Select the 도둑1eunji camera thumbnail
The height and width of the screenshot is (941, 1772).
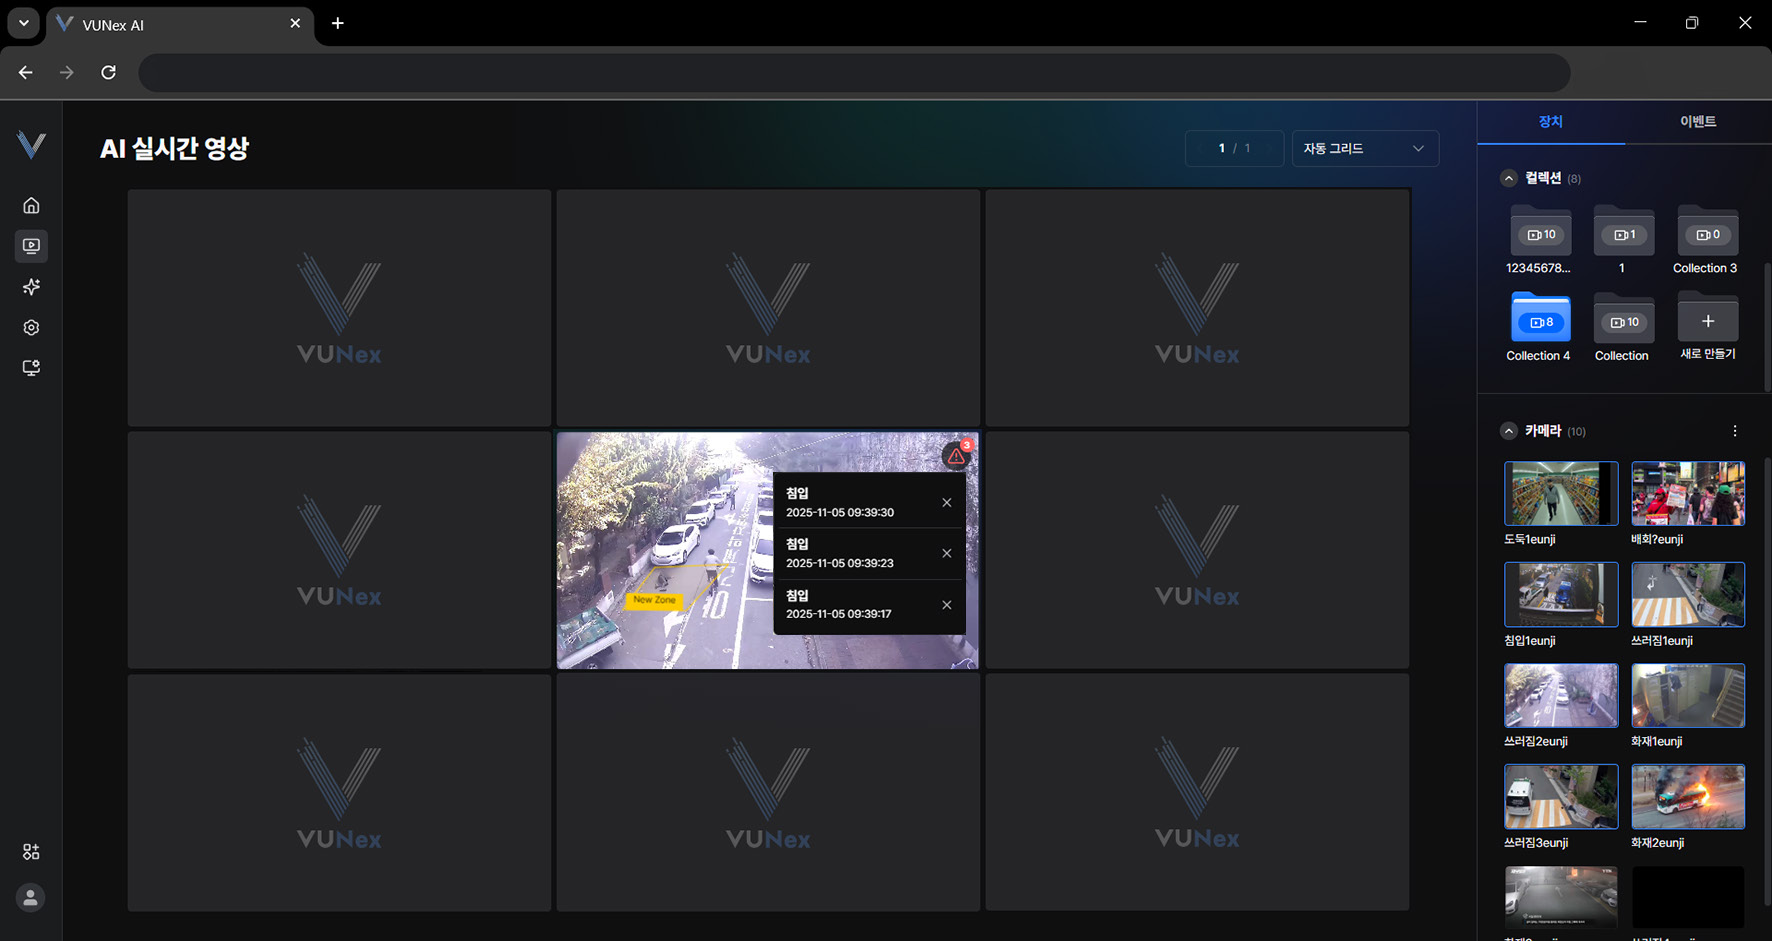(1560, 494)
